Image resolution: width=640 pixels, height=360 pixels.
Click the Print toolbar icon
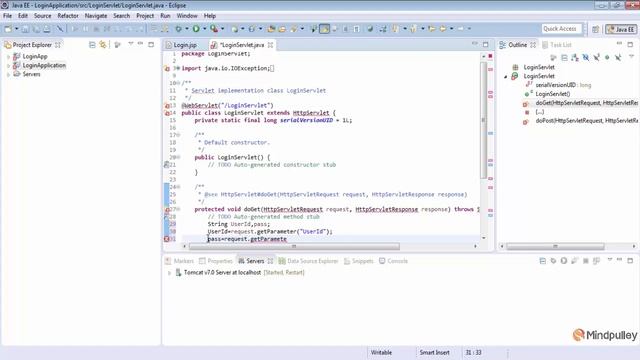(x=47, y=29)
